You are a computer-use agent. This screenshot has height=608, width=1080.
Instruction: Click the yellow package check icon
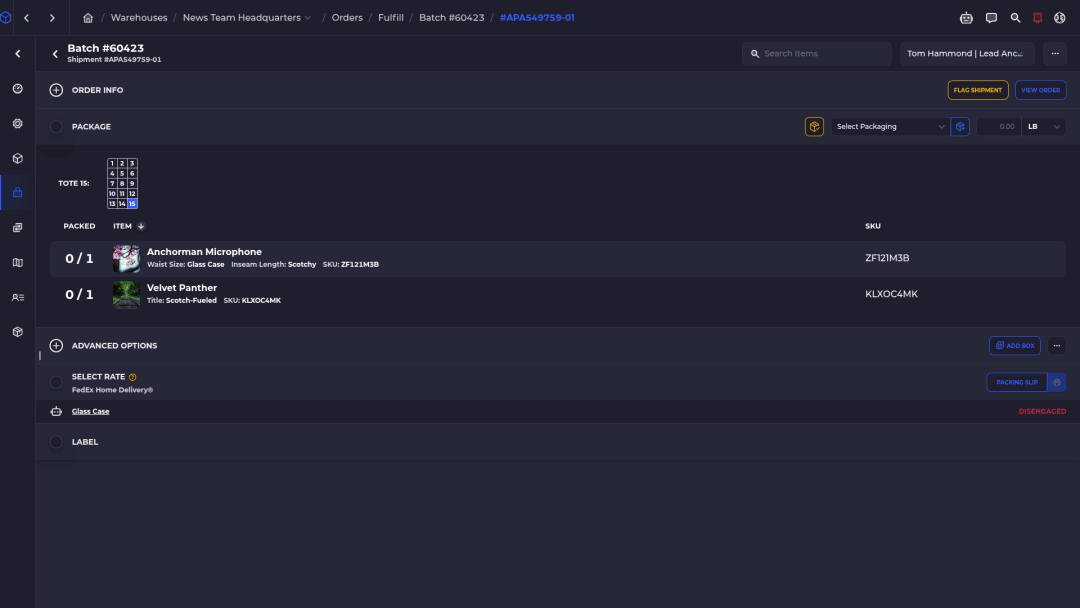click(814, 127)
